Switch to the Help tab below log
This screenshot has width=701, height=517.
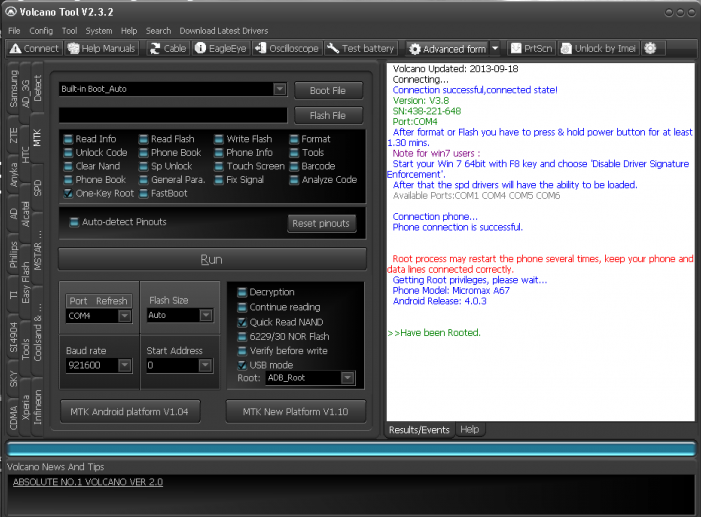(469, 429)
